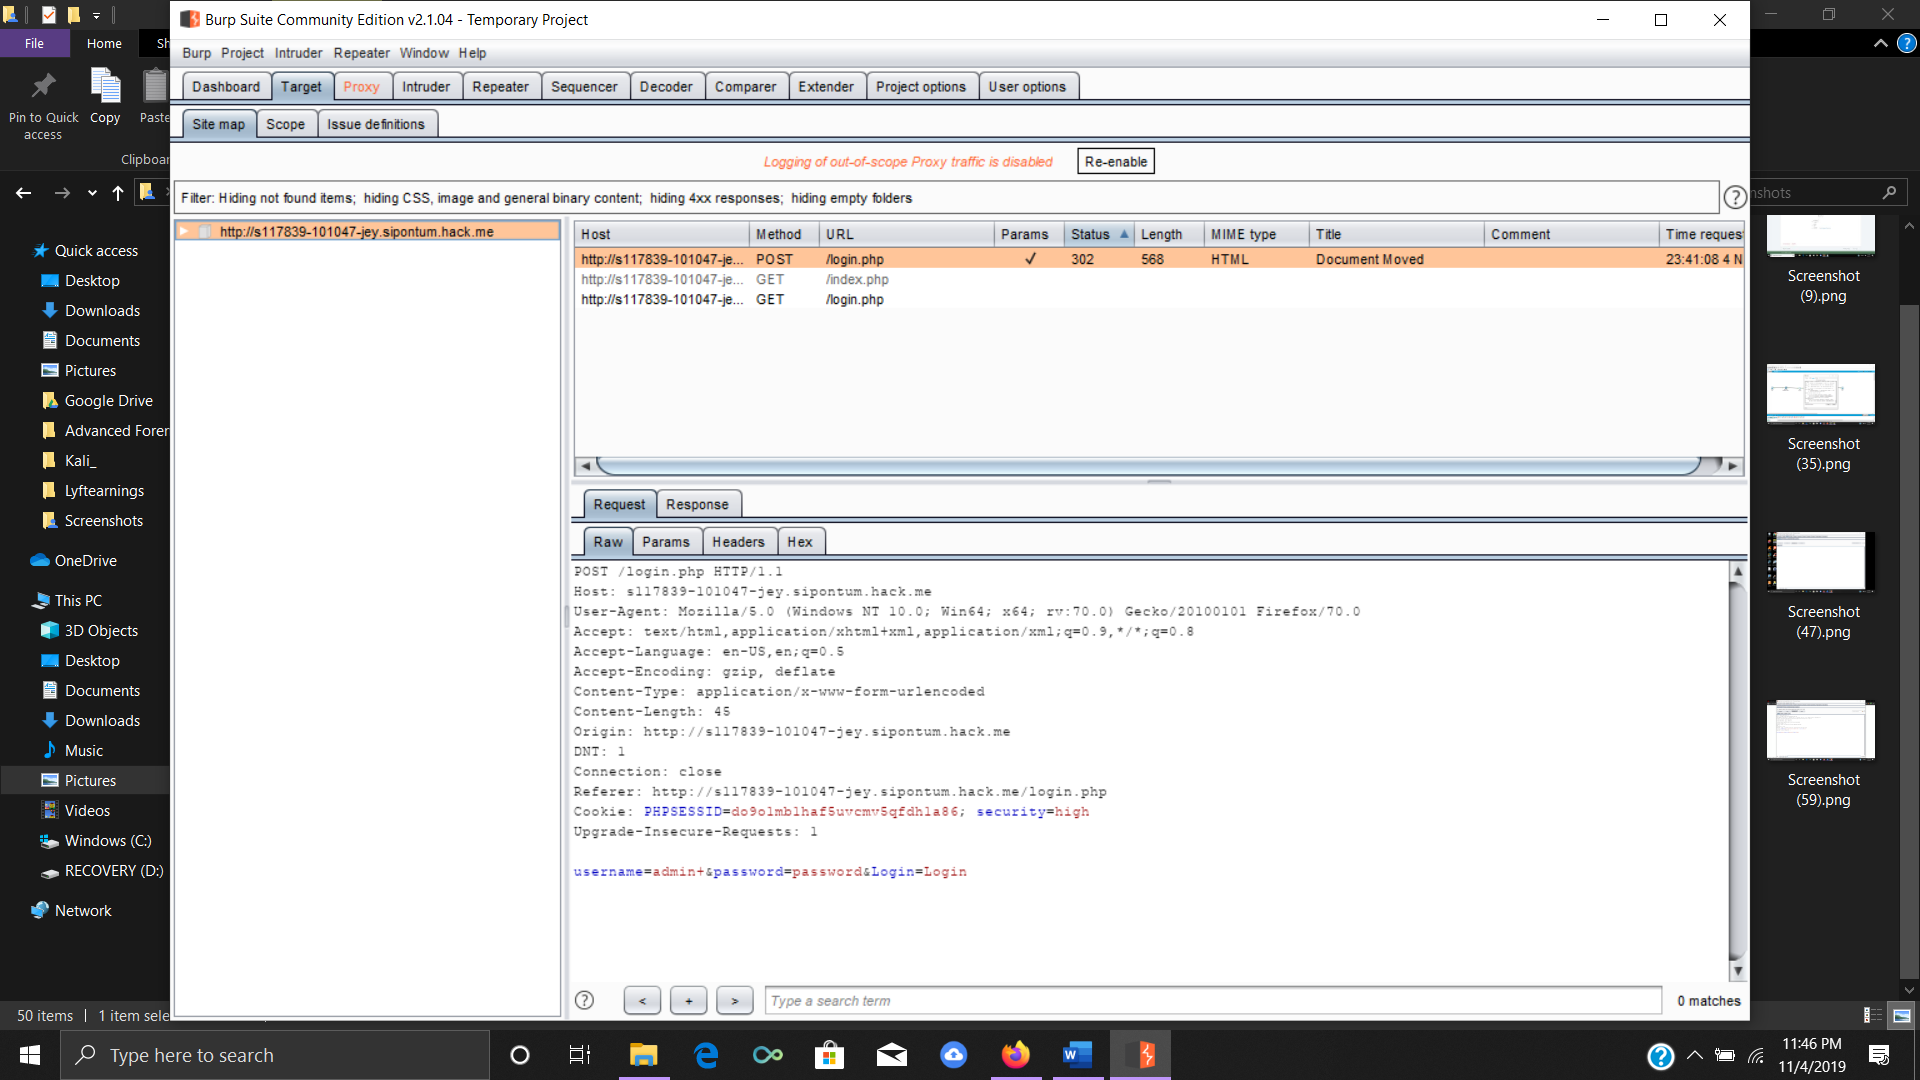Screen dimensions: 1920x1080
Task: Open the Mail app from taskbar
Action: click(x=892, y=1055)
